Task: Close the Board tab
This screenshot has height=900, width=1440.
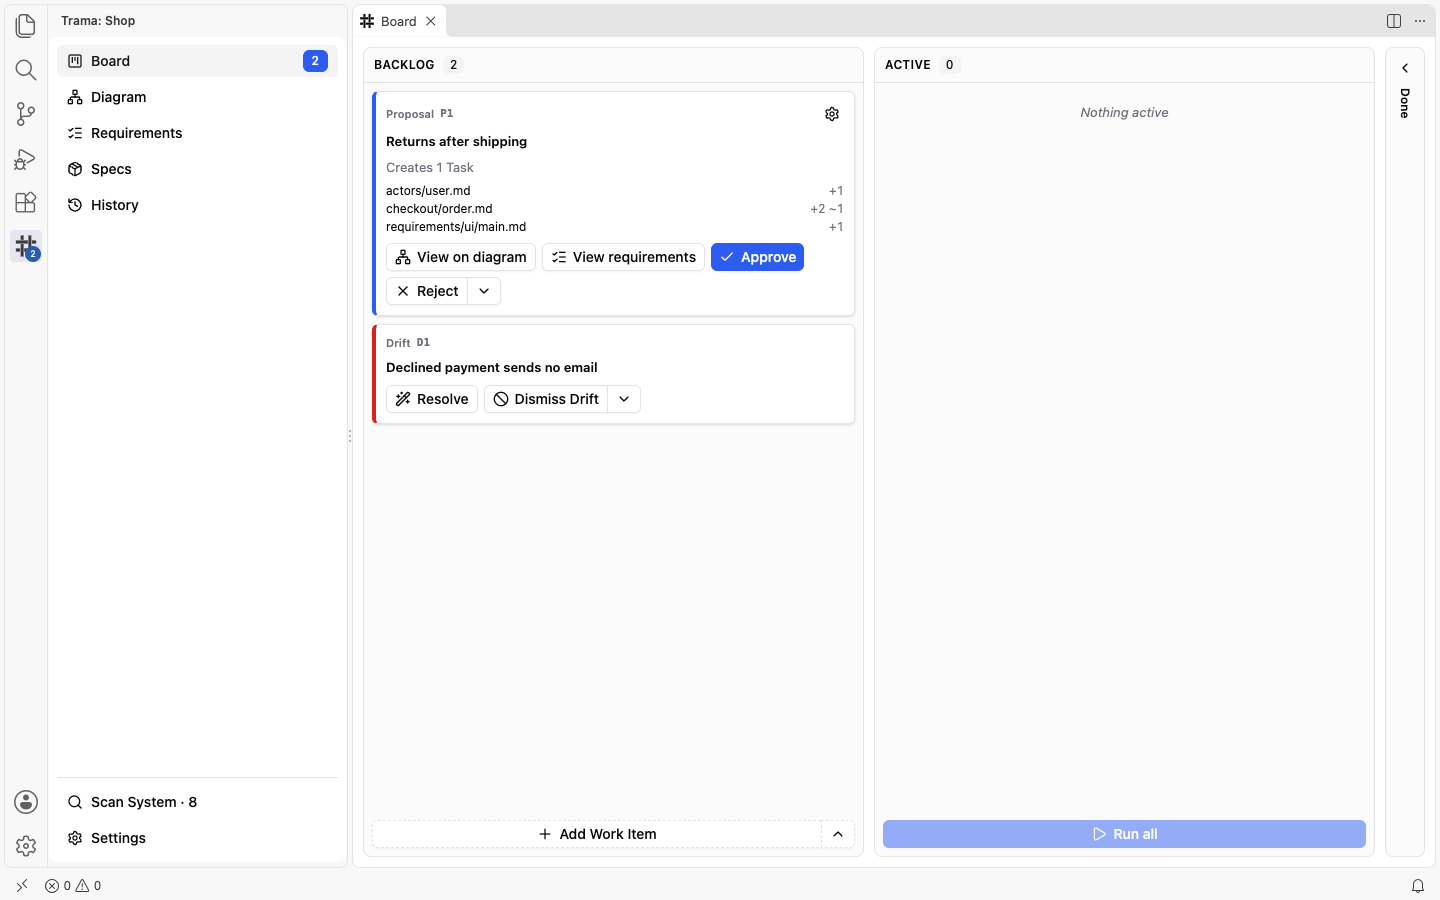Action: [431, 21]
